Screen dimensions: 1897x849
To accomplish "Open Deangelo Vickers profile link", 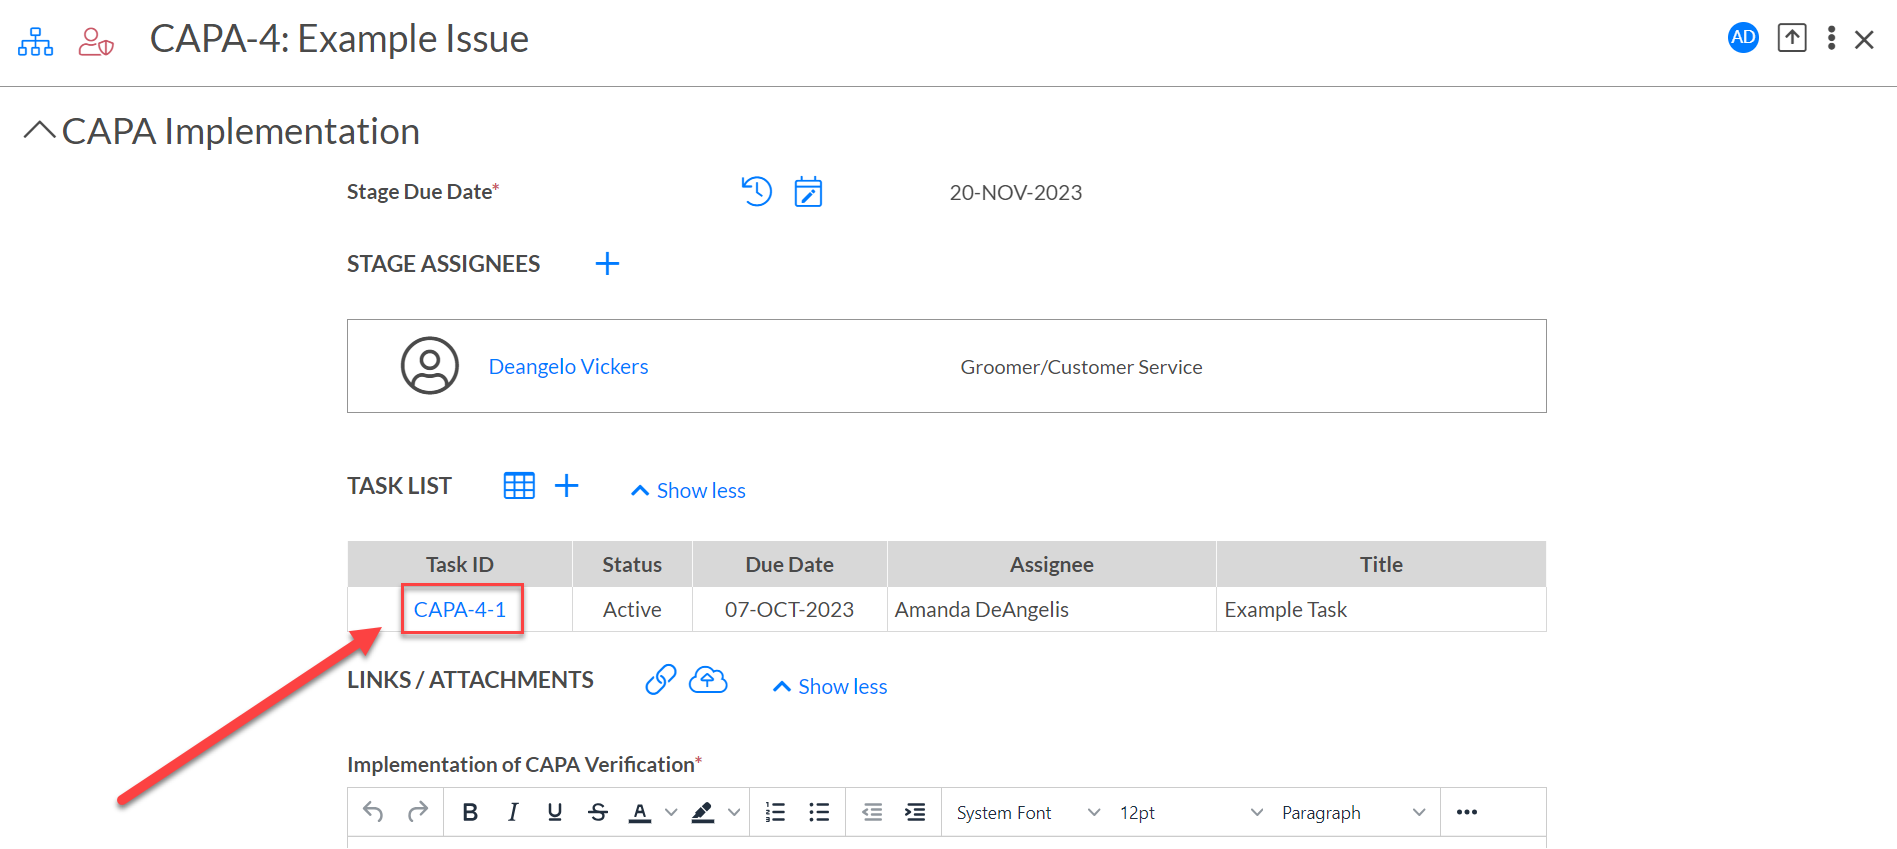I will [568, 367].
